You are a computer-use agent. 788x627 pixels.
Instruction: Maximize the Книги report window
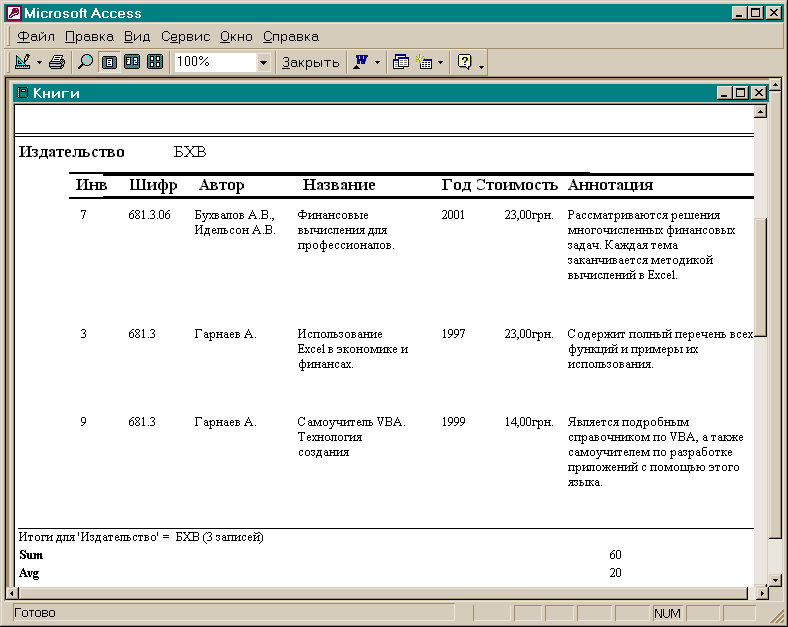click(x=741, y=93)
